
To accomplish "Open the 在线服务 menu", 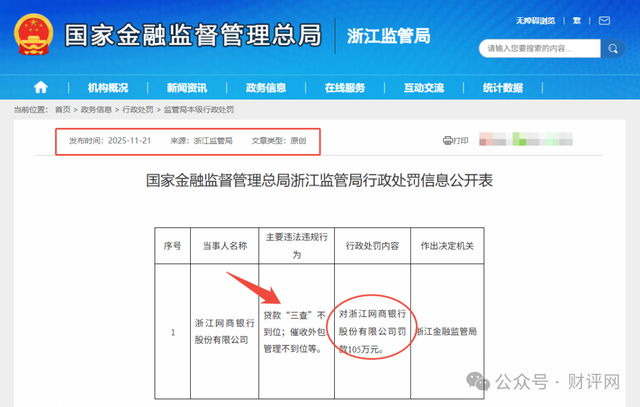I will (x=345, y=88).
